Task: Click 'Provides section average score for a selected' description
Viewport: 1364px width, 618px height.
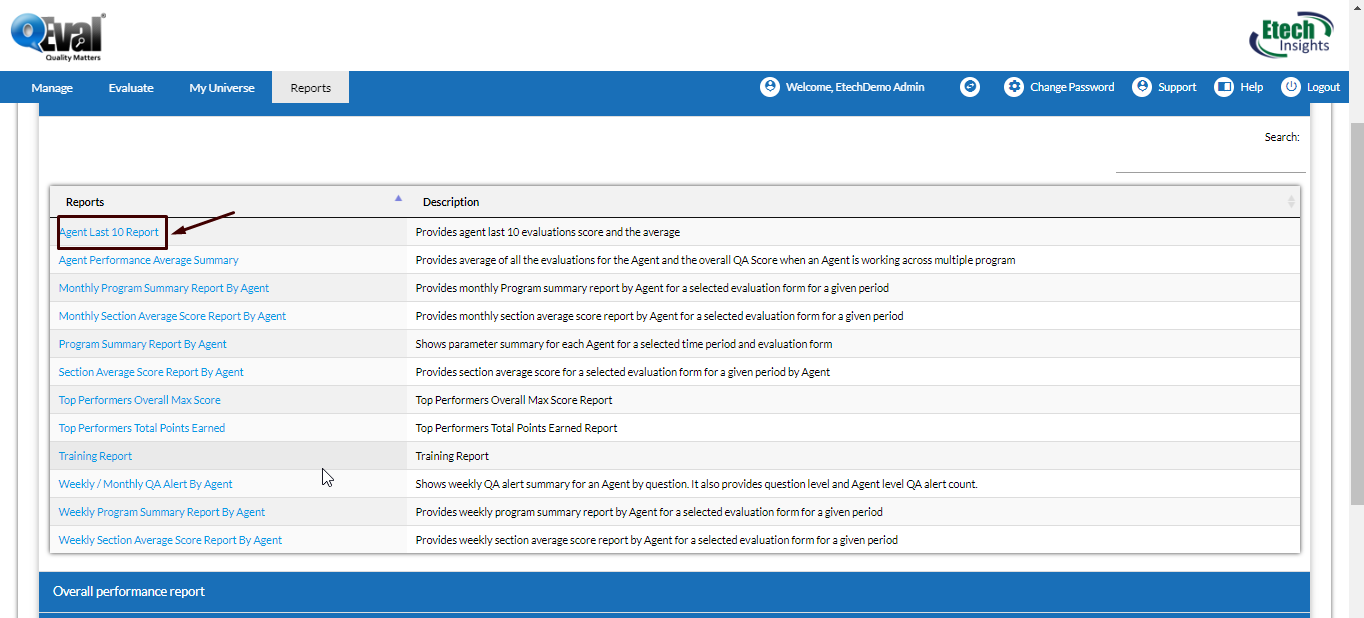Action: [622, 372]
